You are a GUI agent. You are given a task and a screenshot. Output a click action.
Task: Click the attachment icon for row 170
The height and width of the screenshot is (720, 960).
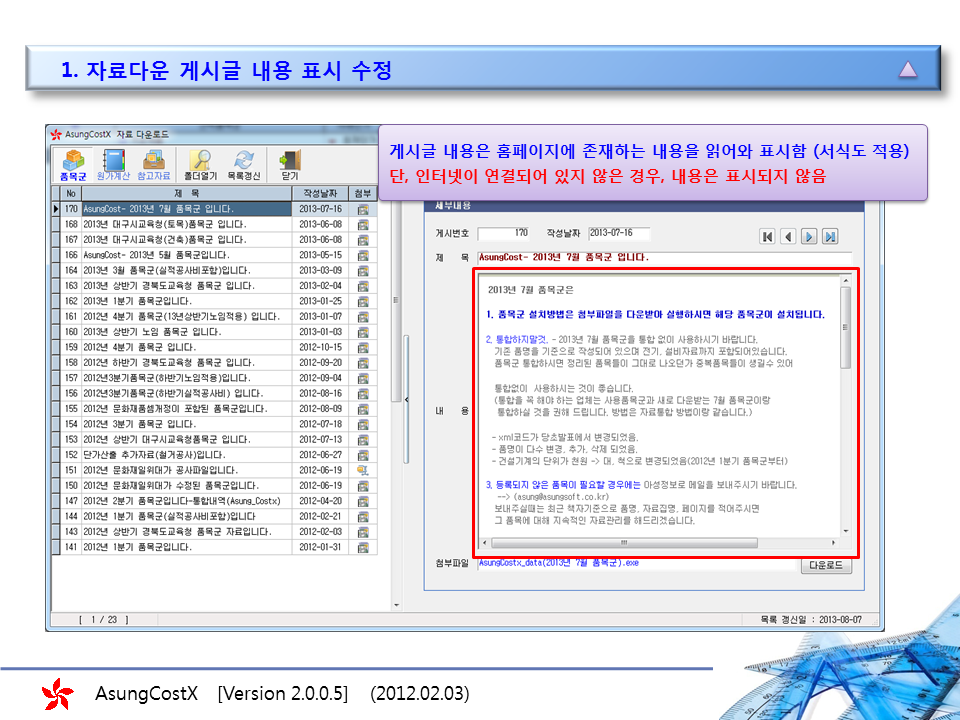(x=363, y=209)
